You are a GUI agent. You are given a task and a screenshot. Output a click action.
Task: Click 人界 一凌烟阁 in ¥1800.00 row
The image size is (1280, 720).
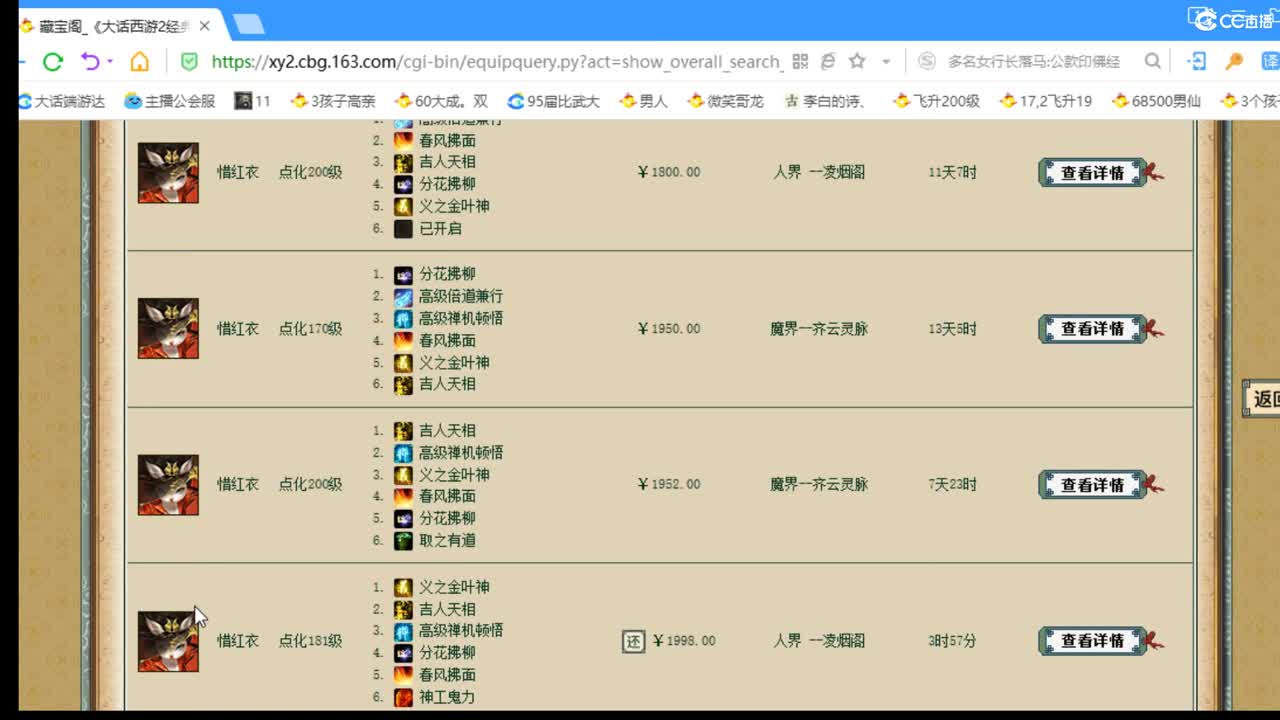coord(819,172)
